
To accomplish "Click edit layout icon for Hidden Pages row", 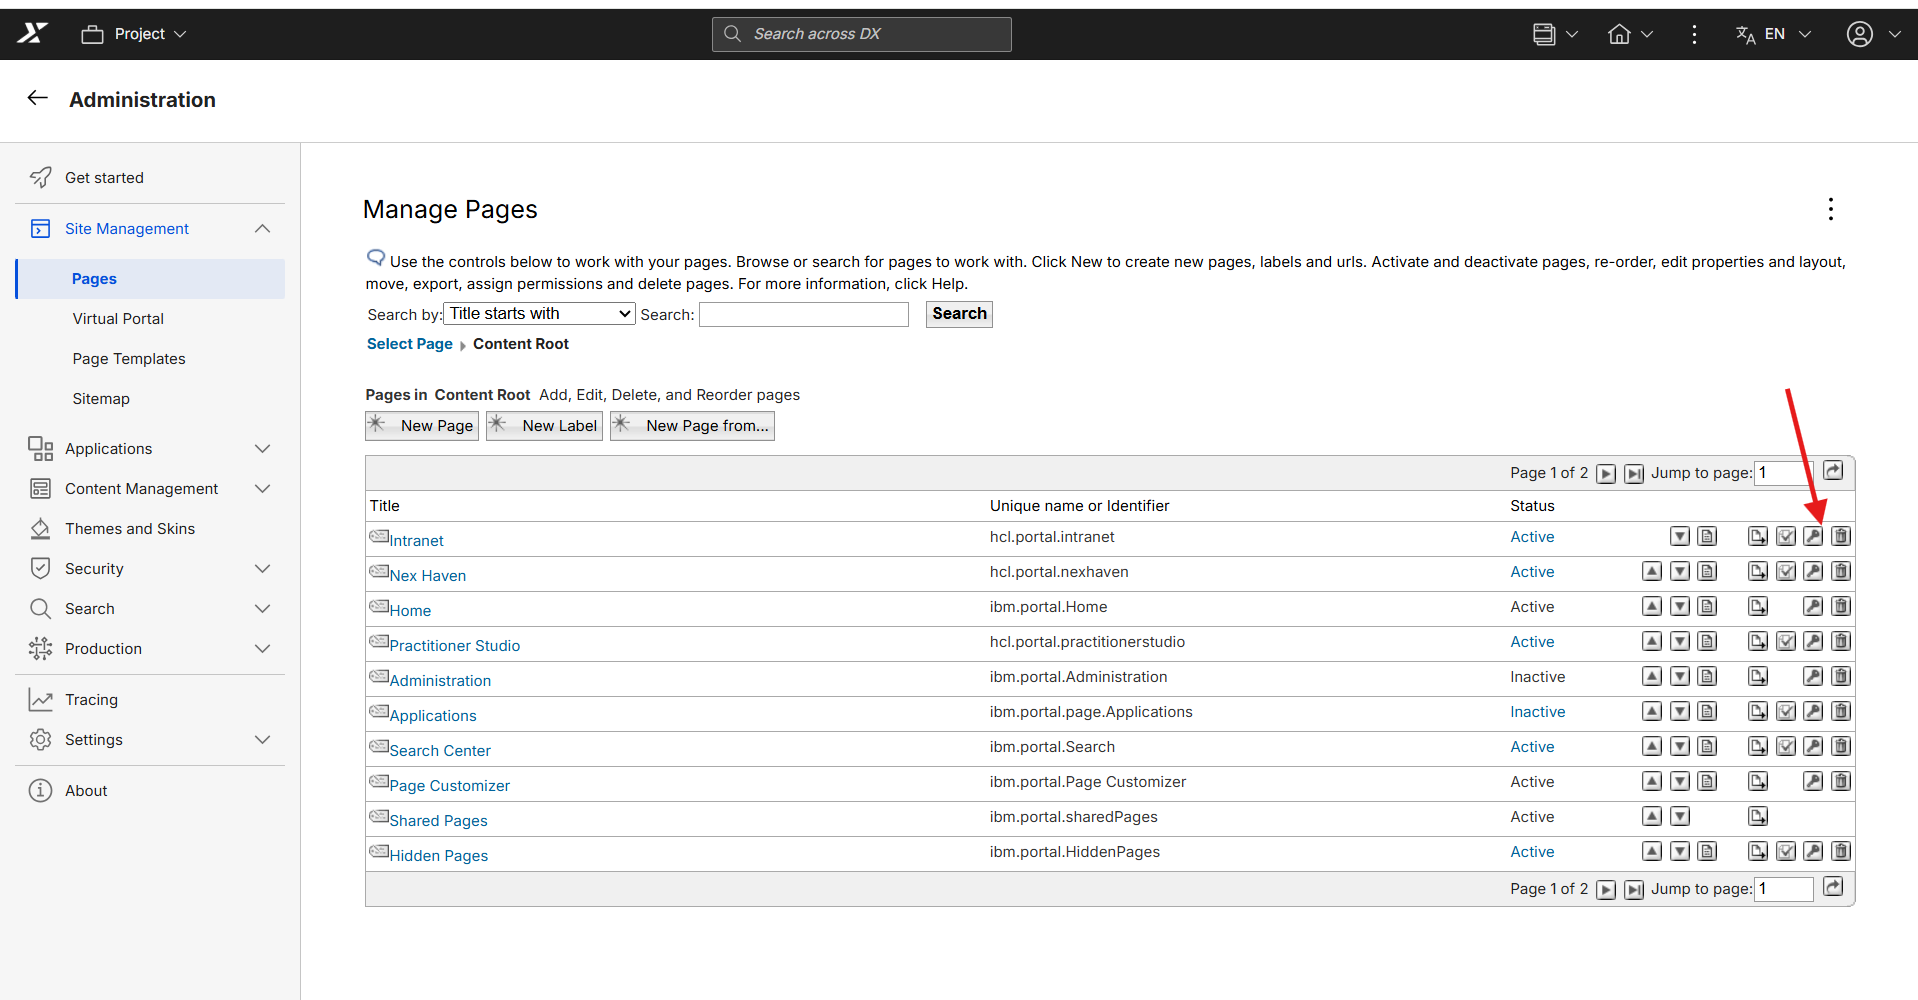I will click(1786, 852).
